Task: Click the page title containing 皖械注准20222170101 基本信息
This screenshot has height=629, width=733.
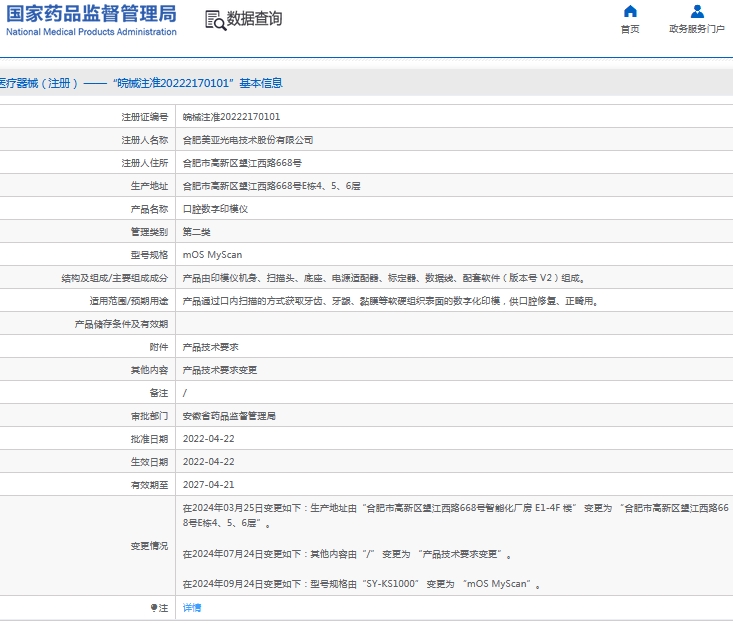Action: click(141, 83)
